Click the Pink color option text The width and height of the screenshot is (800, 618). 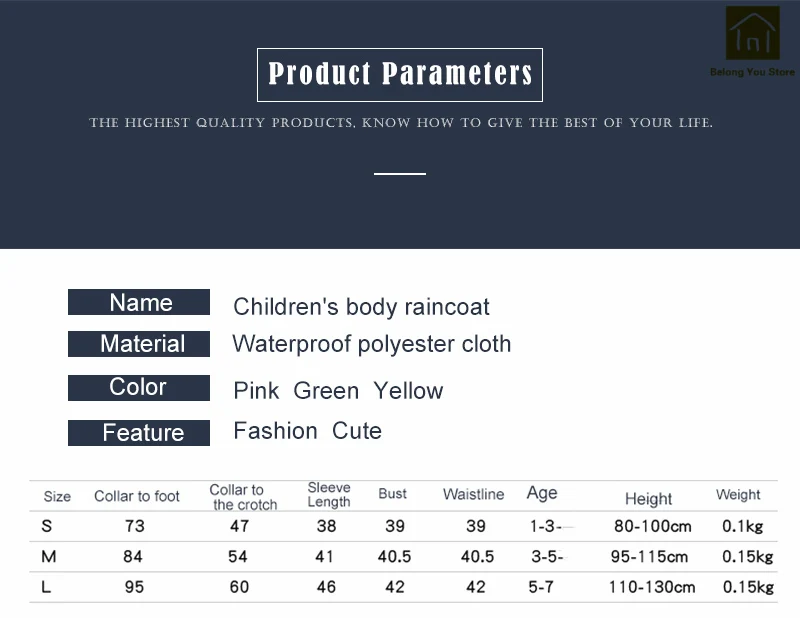pyautogui.click(x=256, y=391)
